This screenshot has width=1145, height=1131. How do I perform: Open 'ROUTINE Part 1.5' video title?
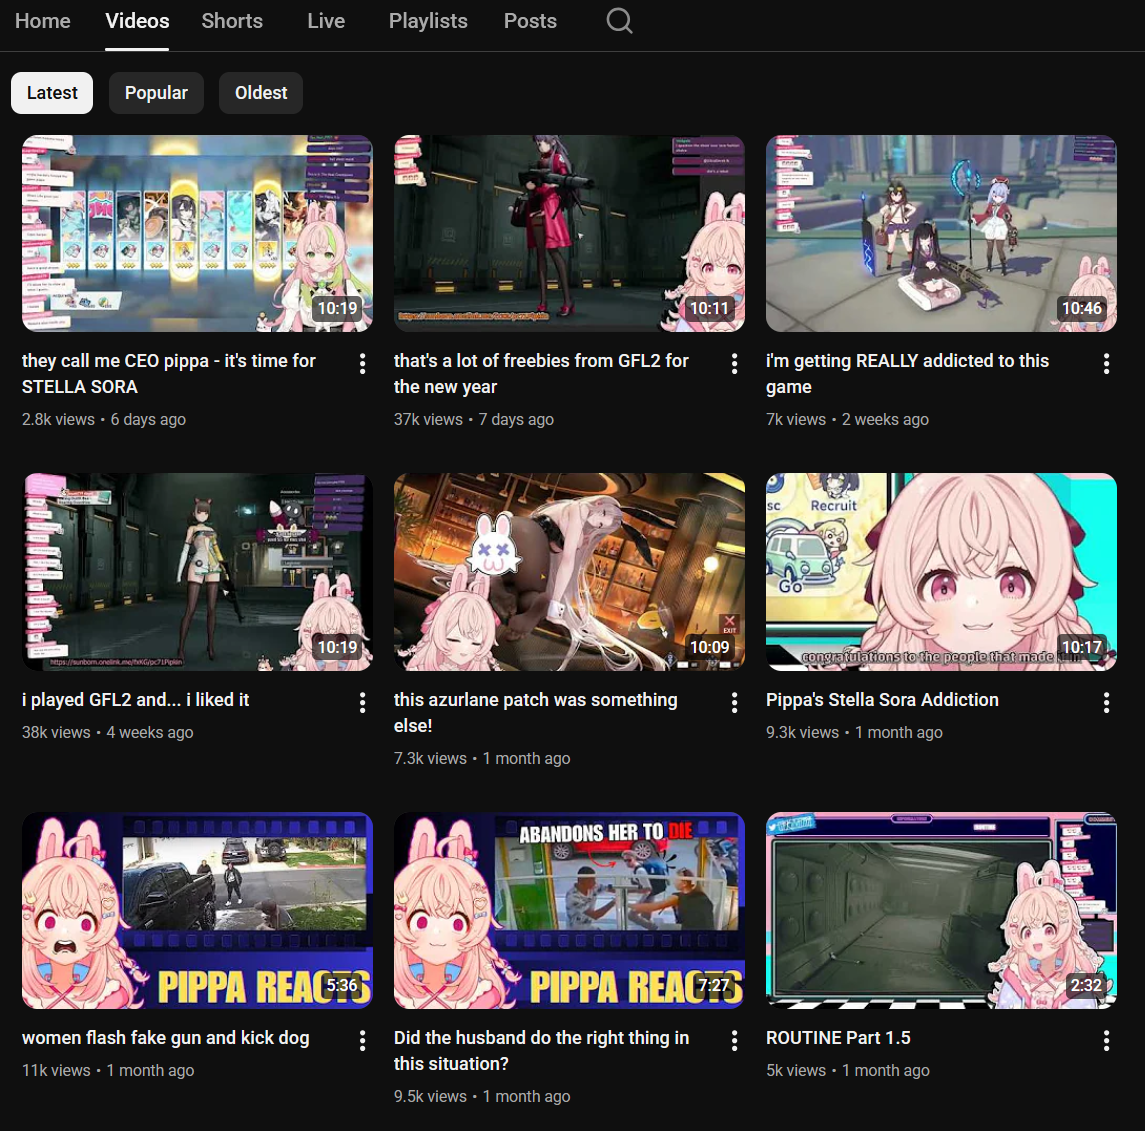(838, 1038)
